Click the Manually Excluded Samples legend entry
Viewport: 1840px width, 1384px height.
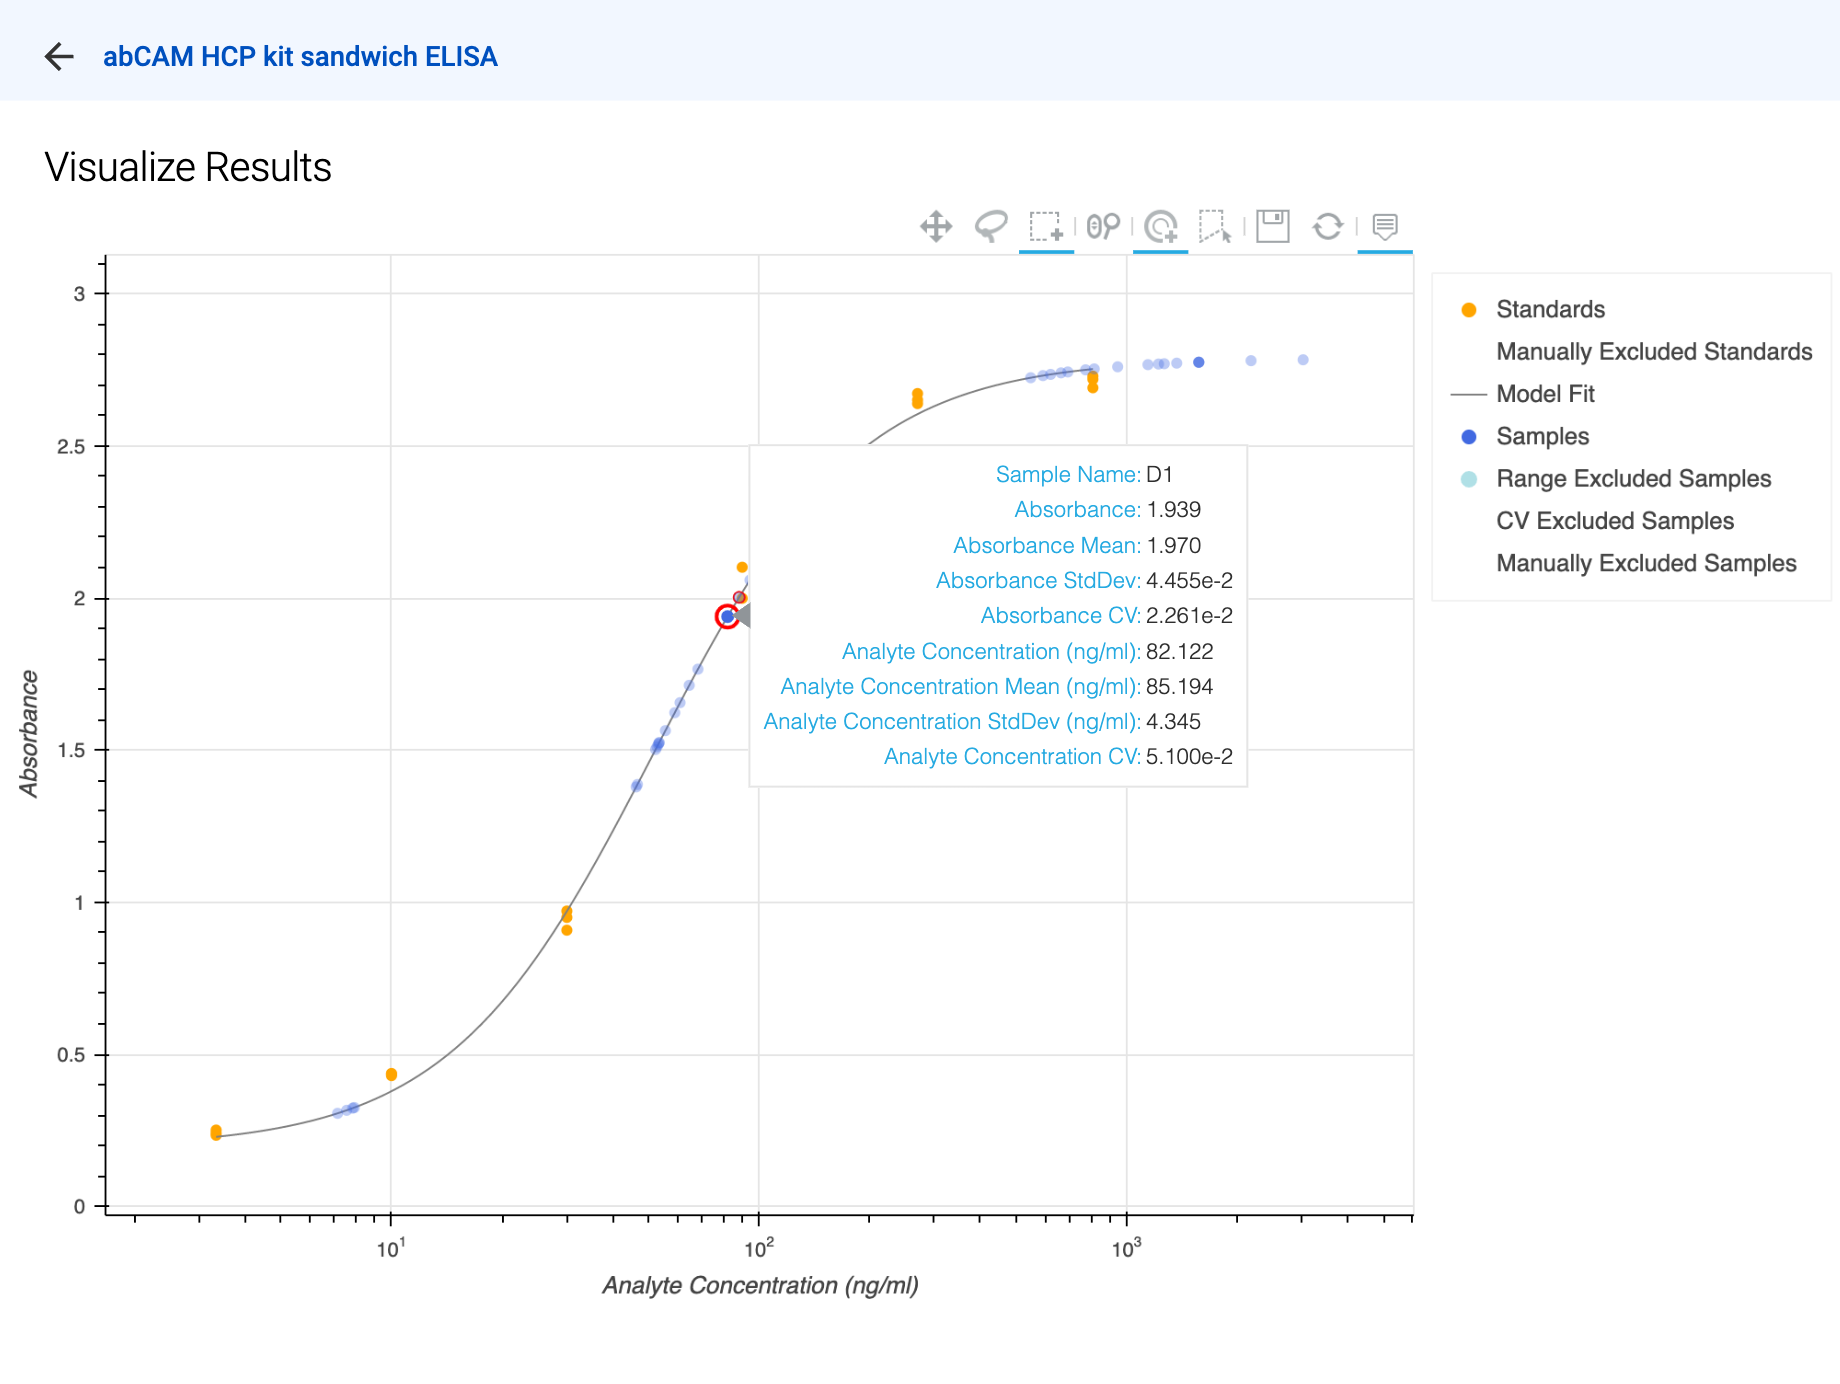1645,563
